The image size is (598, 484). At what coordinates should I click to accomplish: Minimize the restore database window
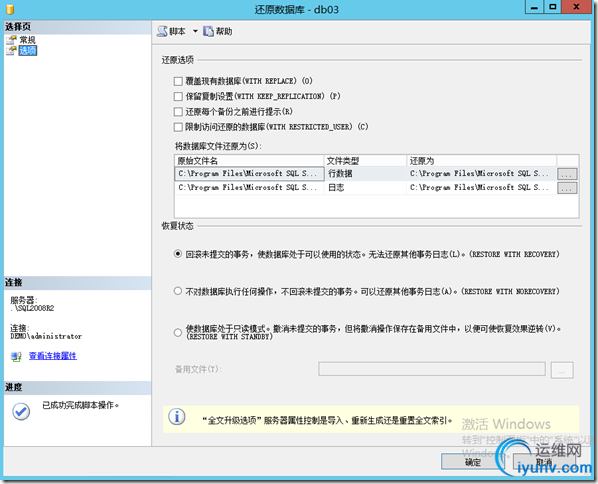(x=534, y=7)
